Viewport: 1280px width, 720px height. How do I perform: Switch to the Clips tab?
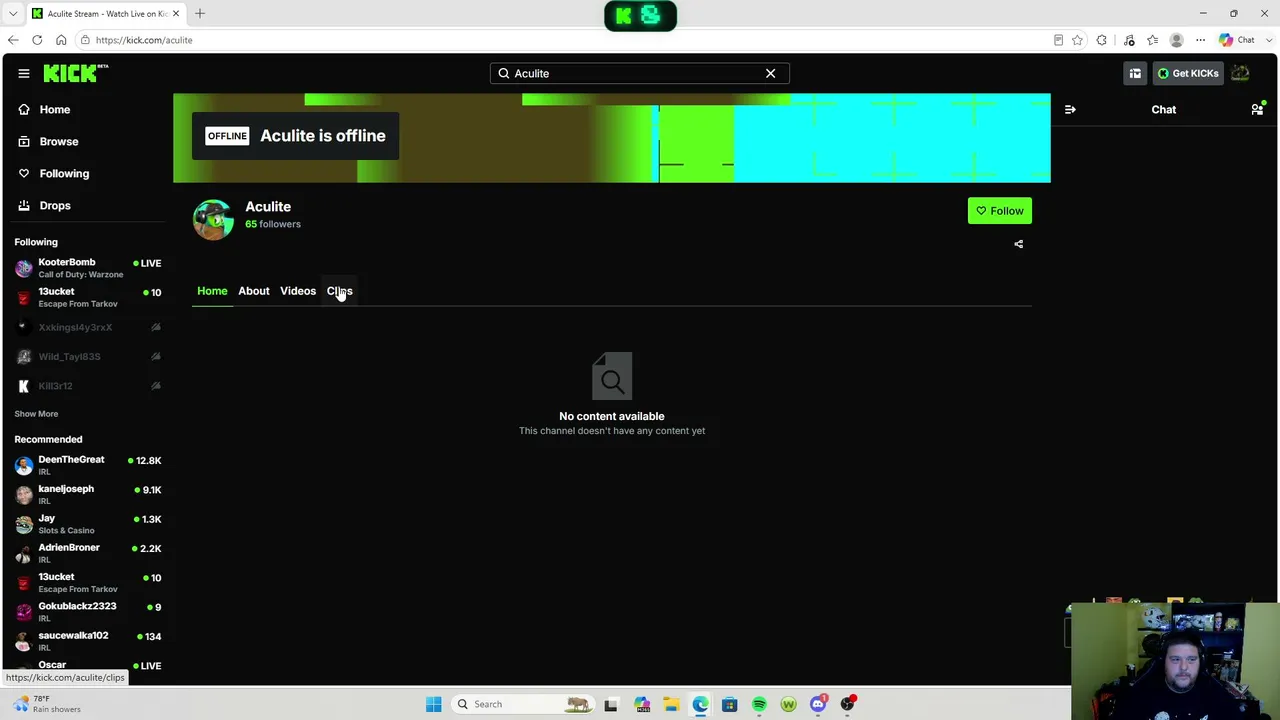340,291
